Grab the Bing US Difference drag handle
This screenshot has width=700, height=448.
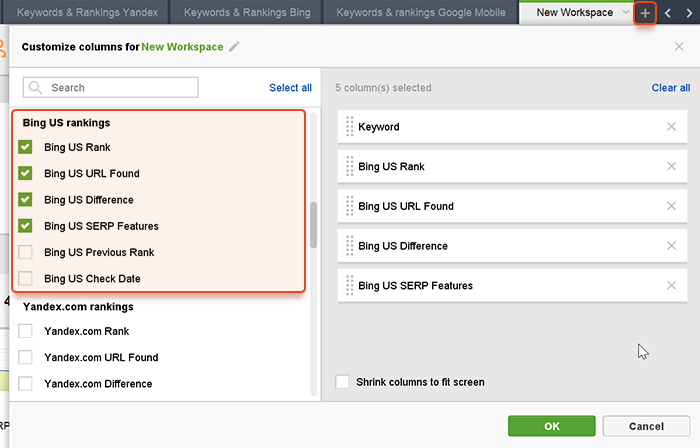click(350, 246)
